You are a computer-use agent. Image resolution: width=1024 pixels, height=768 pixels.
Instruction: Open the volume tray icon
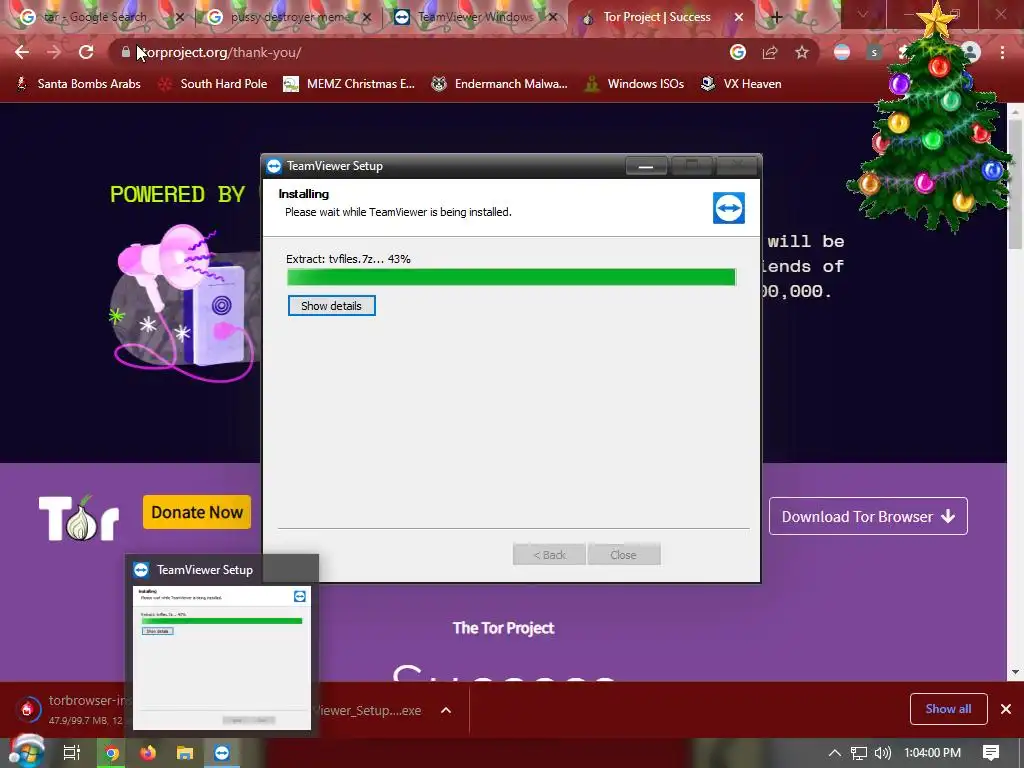click(x=882, y=753)
